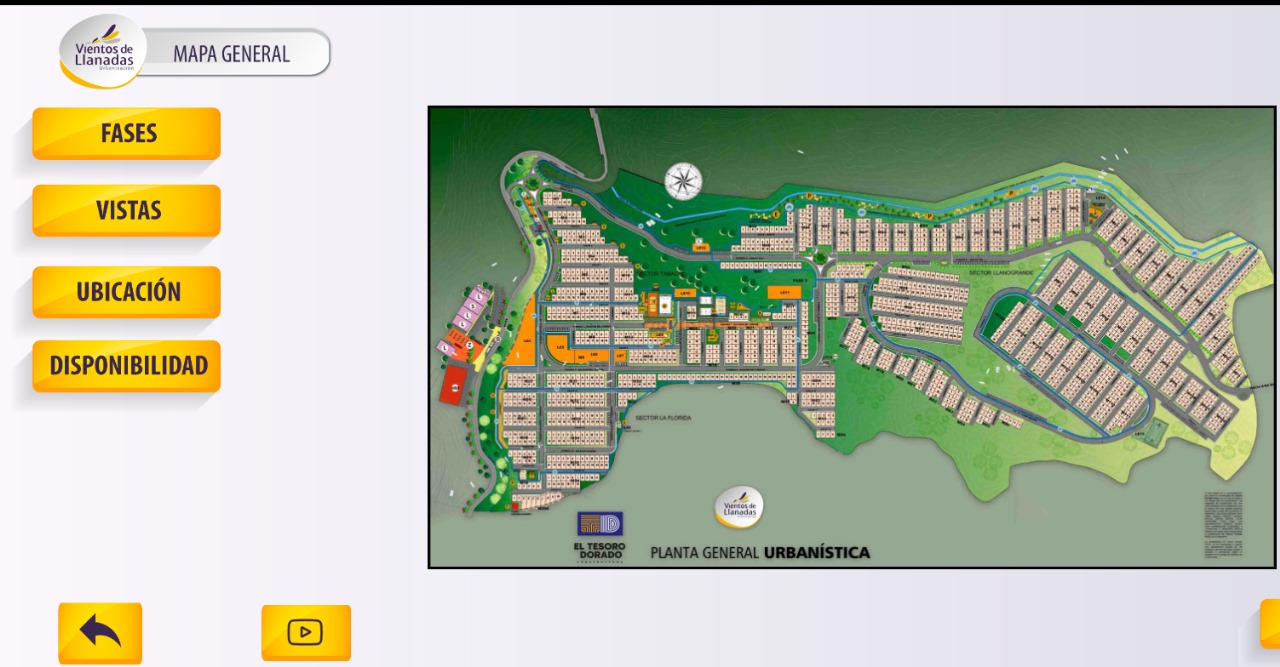The width and height of the screenshot is (1280, 667).
Task: Click the red sports court on map
Action: (455, 383)
